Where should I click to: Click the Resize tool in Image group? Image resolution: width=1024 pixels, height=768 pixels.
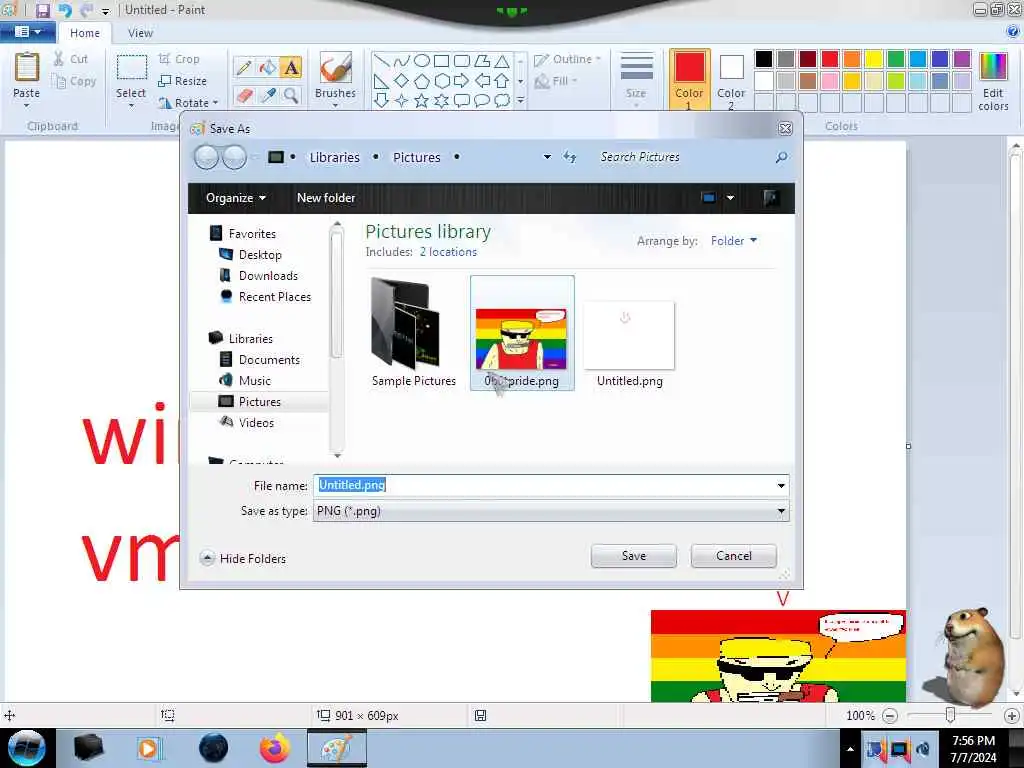[x=183, y=81]
